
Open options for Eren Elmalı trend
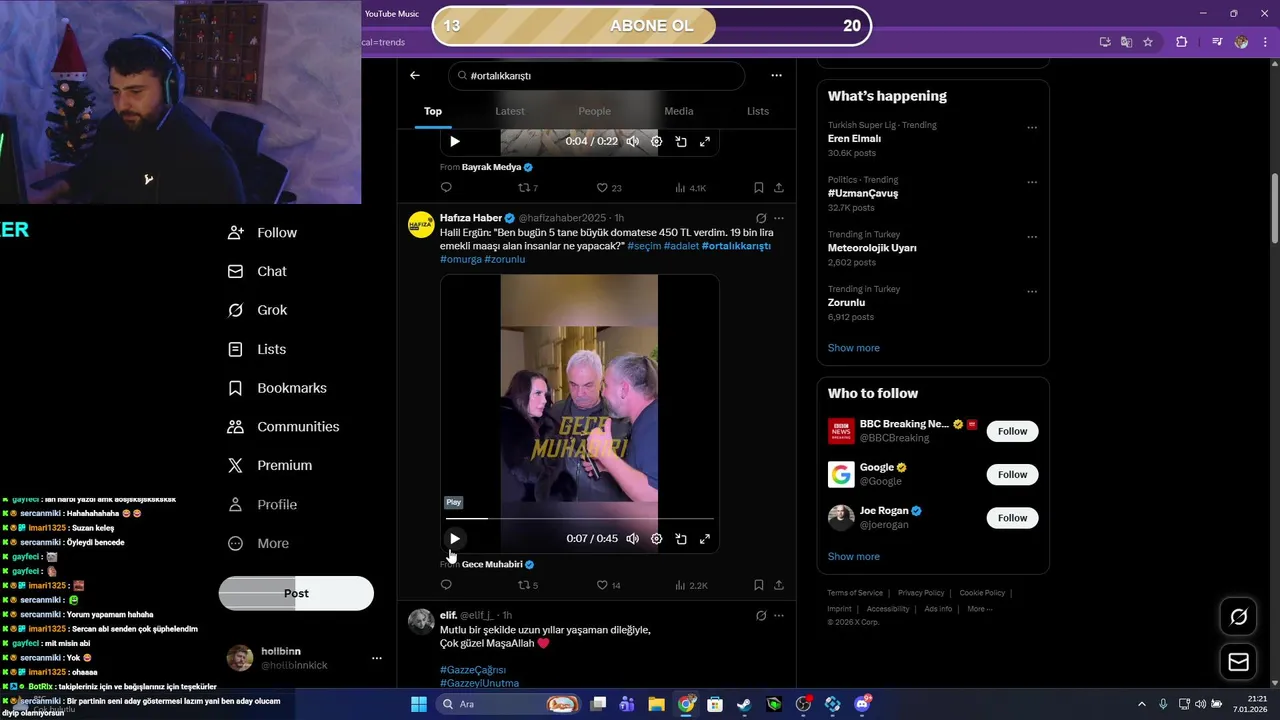pyautogui.click(x=1032, y=128)
